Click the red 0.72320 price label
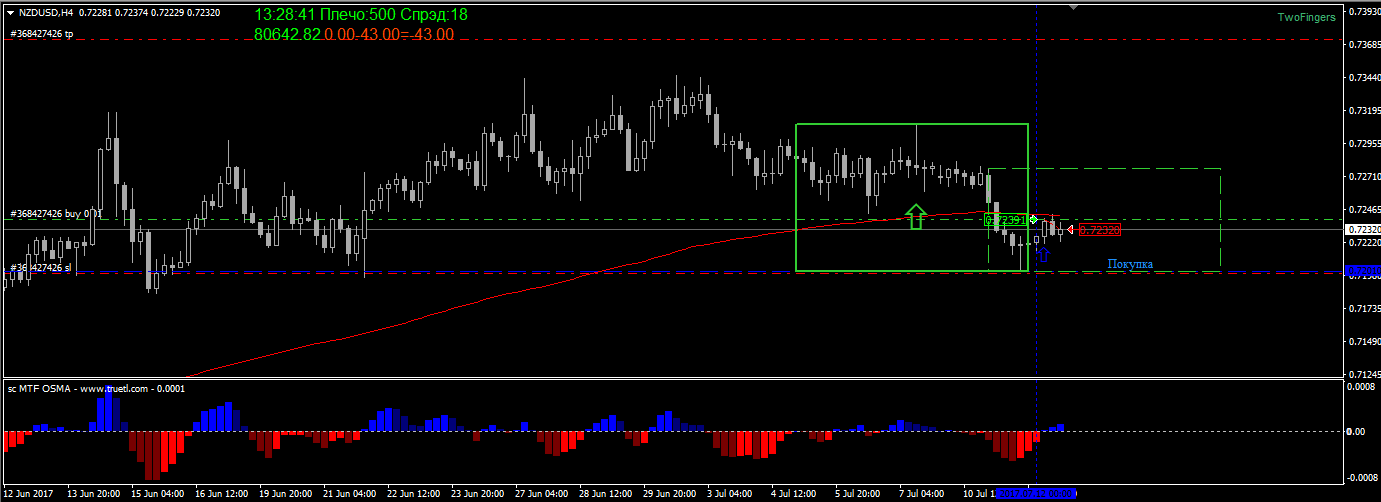The width and height of the screenshot is (1381, 502). 1099,230
